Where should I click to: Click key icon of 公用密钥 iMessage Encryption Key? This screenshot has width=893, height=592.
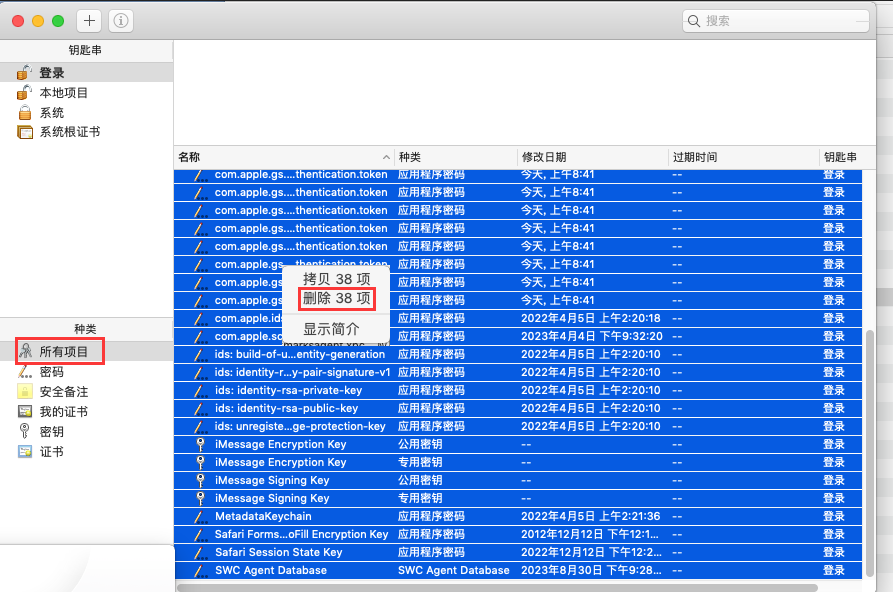coord(200,444)
